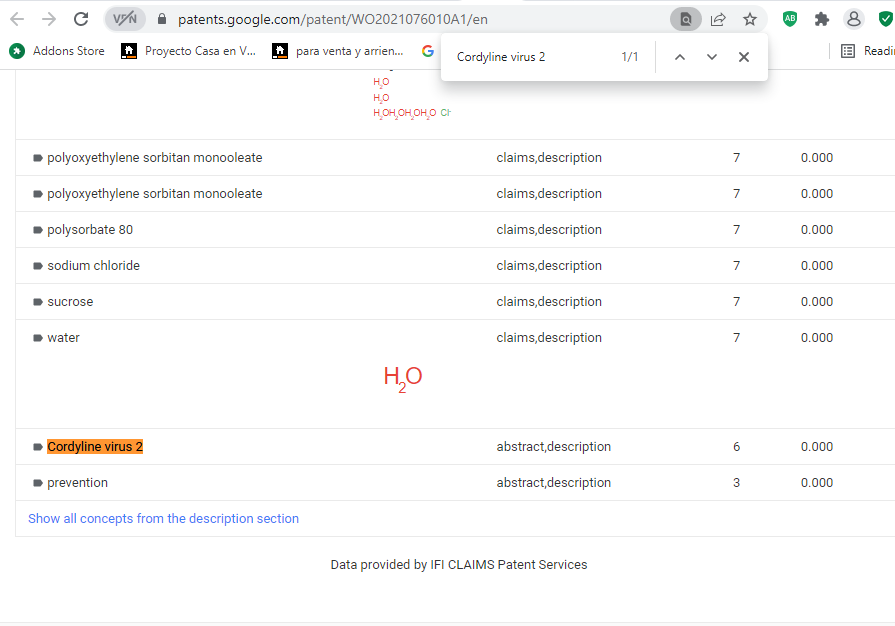Click the green AB extension icon

point(790,19)
